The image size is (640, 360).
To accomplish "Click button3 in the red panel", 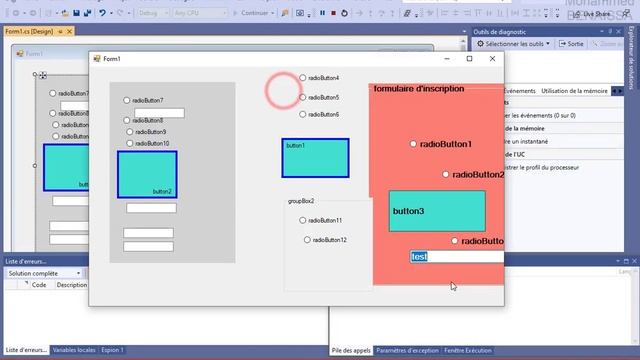I will pyautogui.click(x=437, y=211).
